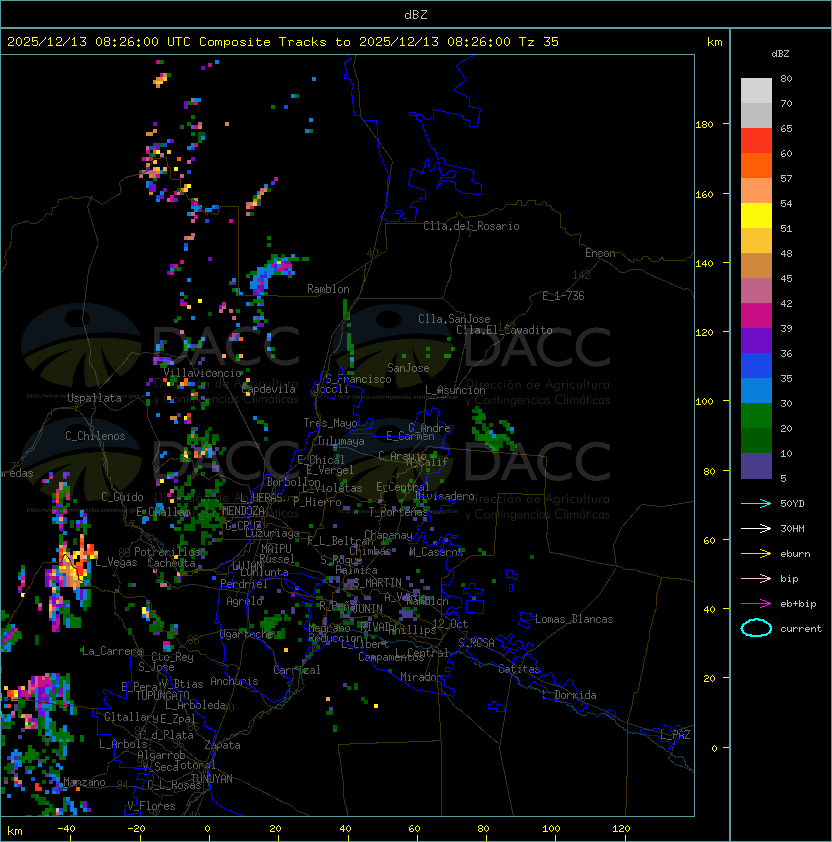Select the slate 10 dBZ legend swatch
Viewport: 832px width, 842px height.
tap(756, 466)
